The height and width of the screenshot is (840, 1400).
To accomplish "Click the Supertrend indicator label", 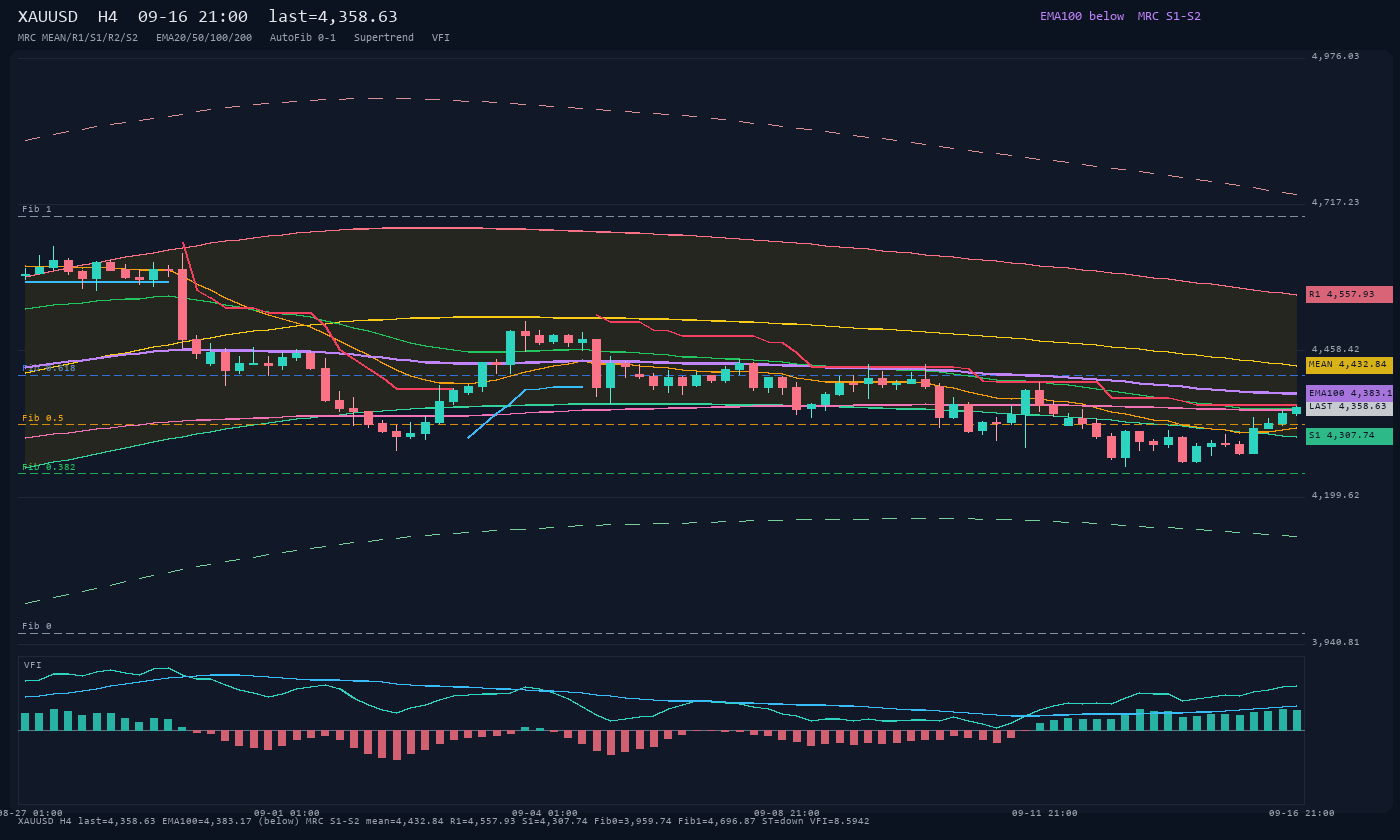I will click(x=384, y=38).
